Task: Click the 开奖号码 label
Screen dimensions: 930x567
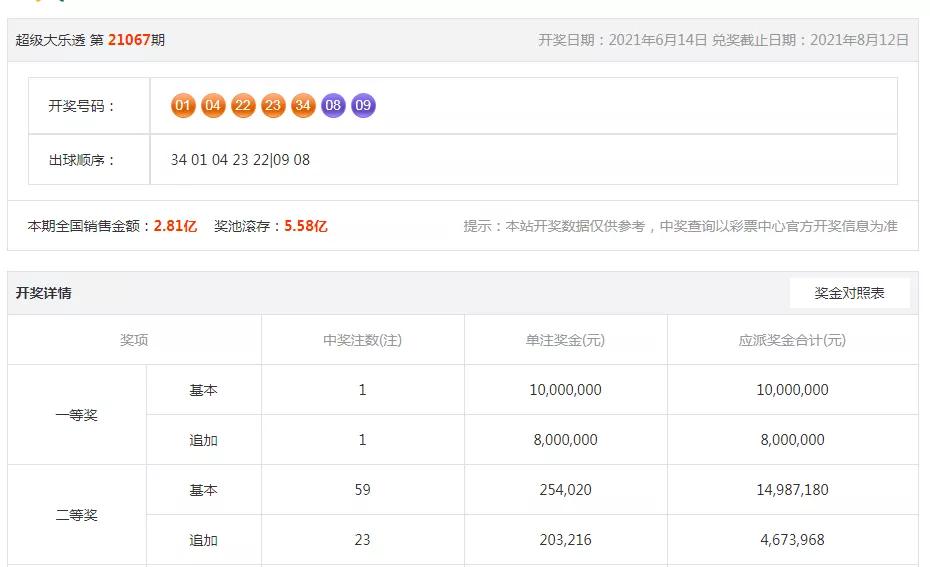Action: coord(81,106)
